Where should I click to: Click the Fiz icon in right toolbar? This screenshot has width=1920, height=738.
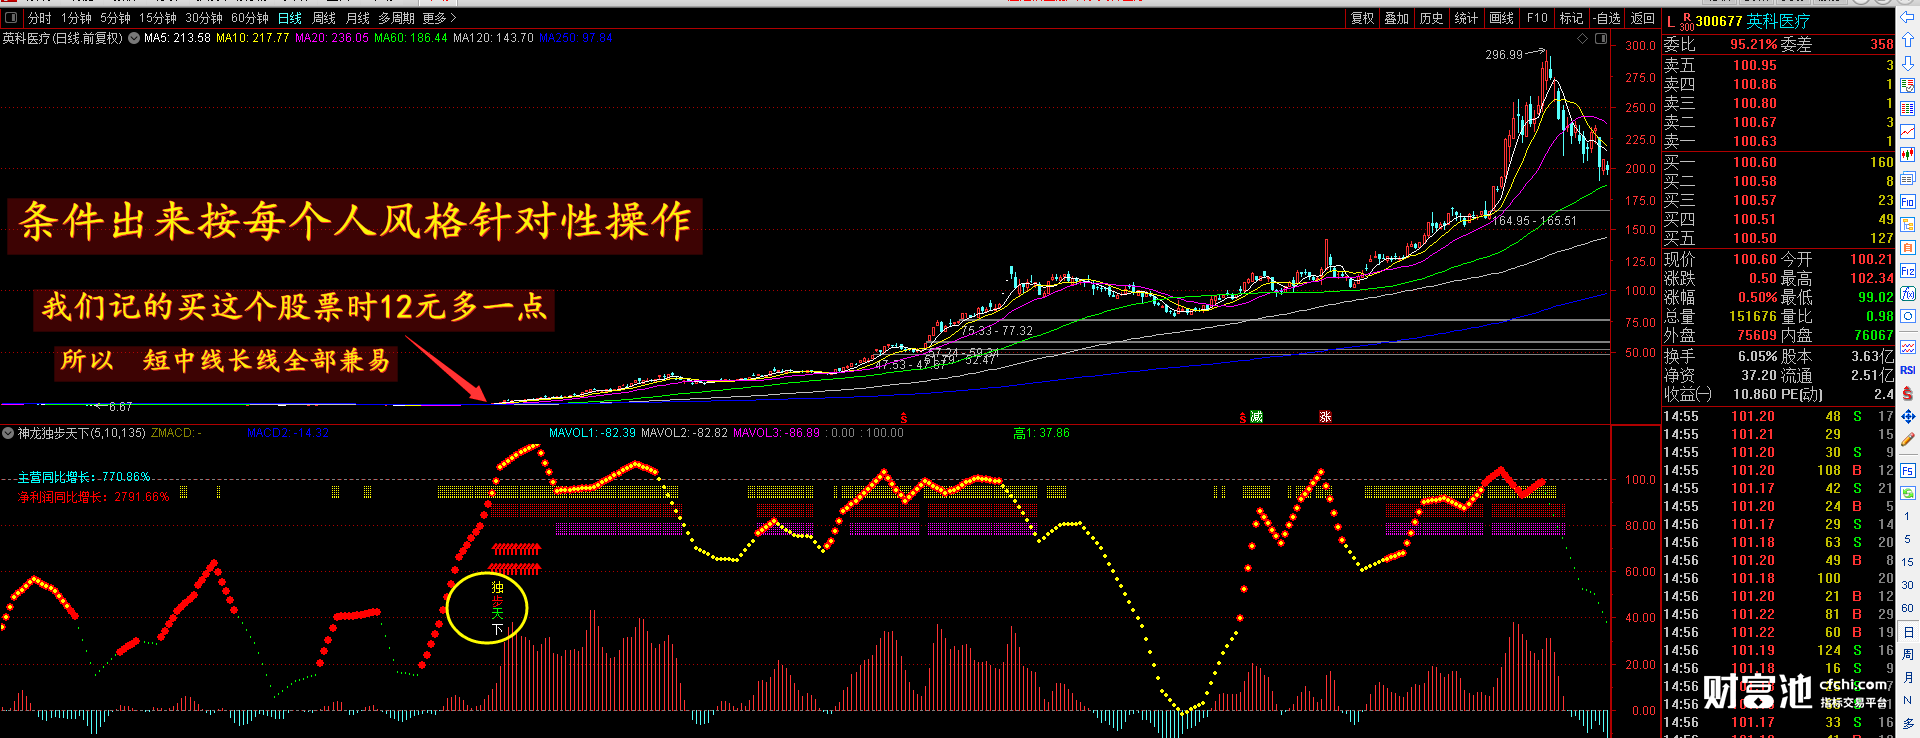pos(1908,271)
